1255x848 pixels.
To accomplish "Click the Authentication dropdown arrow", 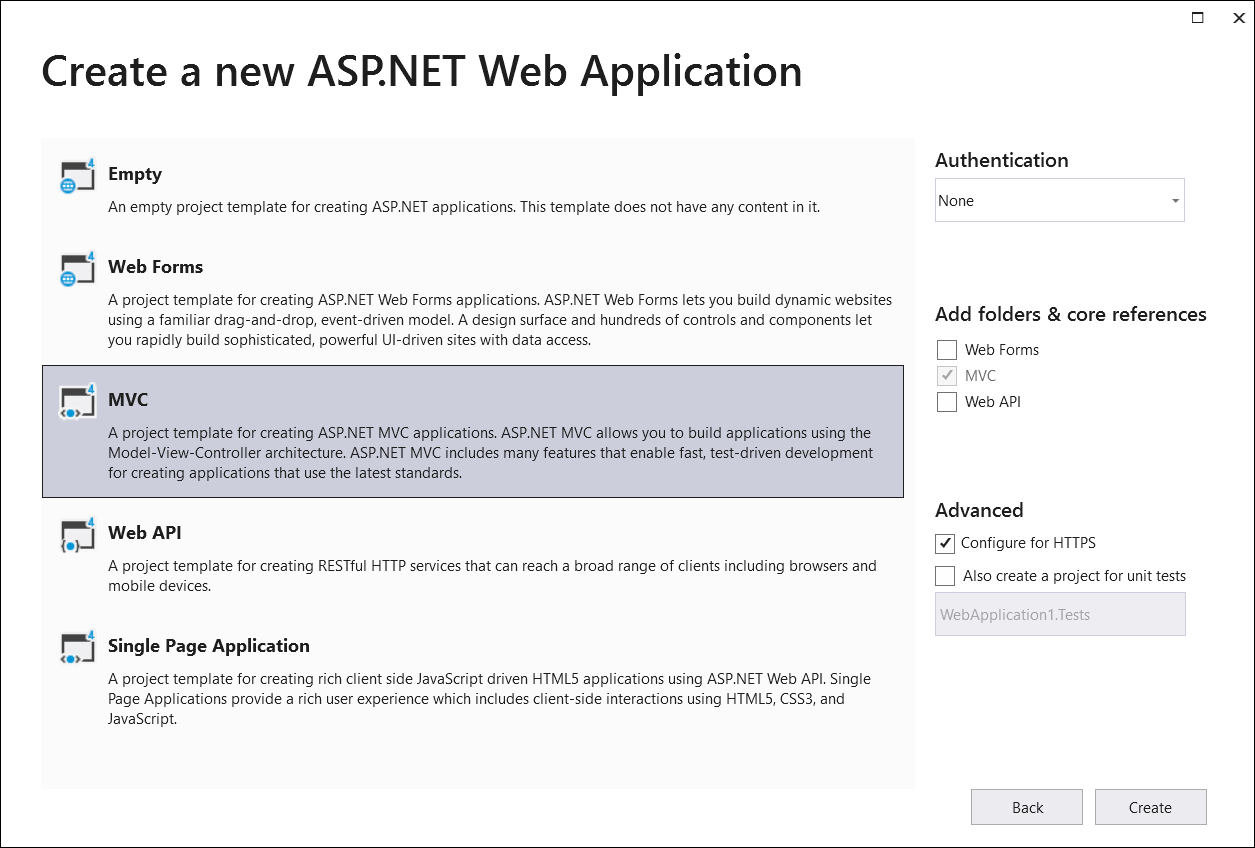I will [1175, 200].
